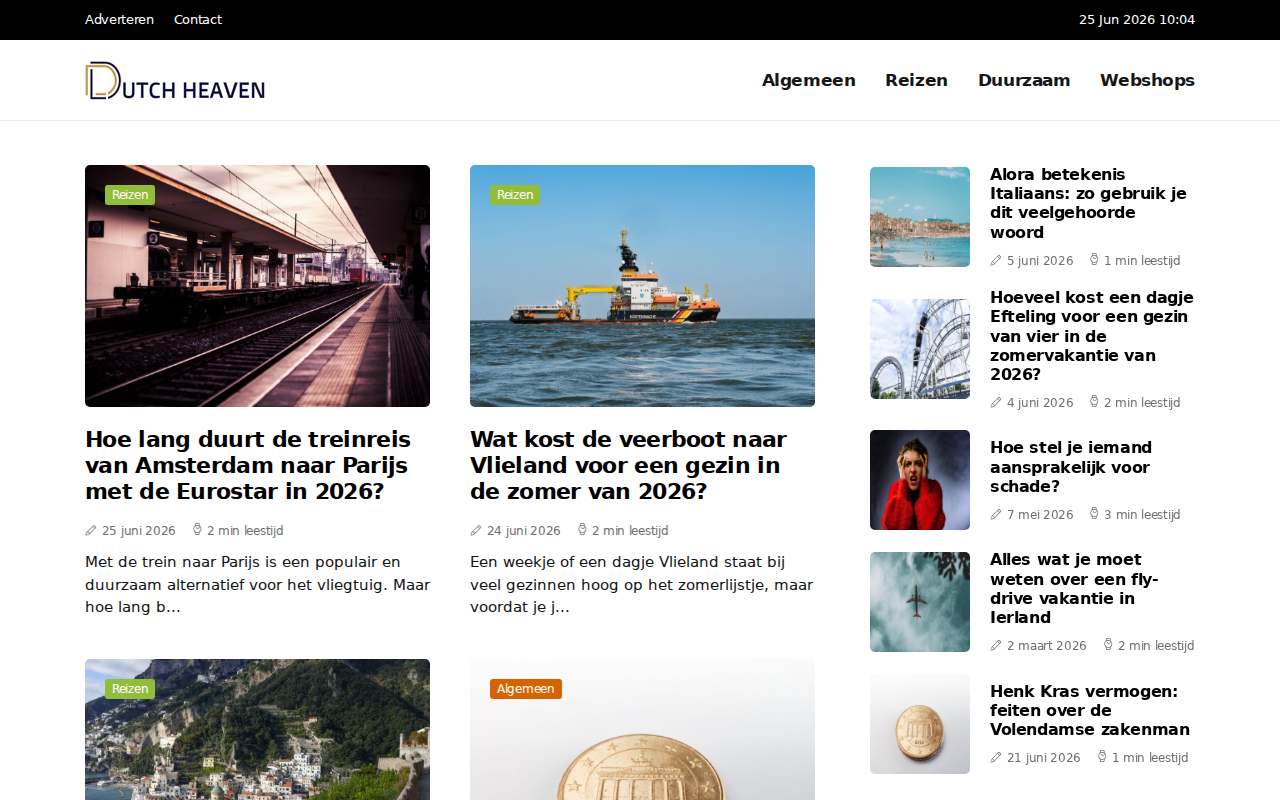The image size is (1280, 800).
Task: Open the train platform photo
Action: click(x=257, y=286)
